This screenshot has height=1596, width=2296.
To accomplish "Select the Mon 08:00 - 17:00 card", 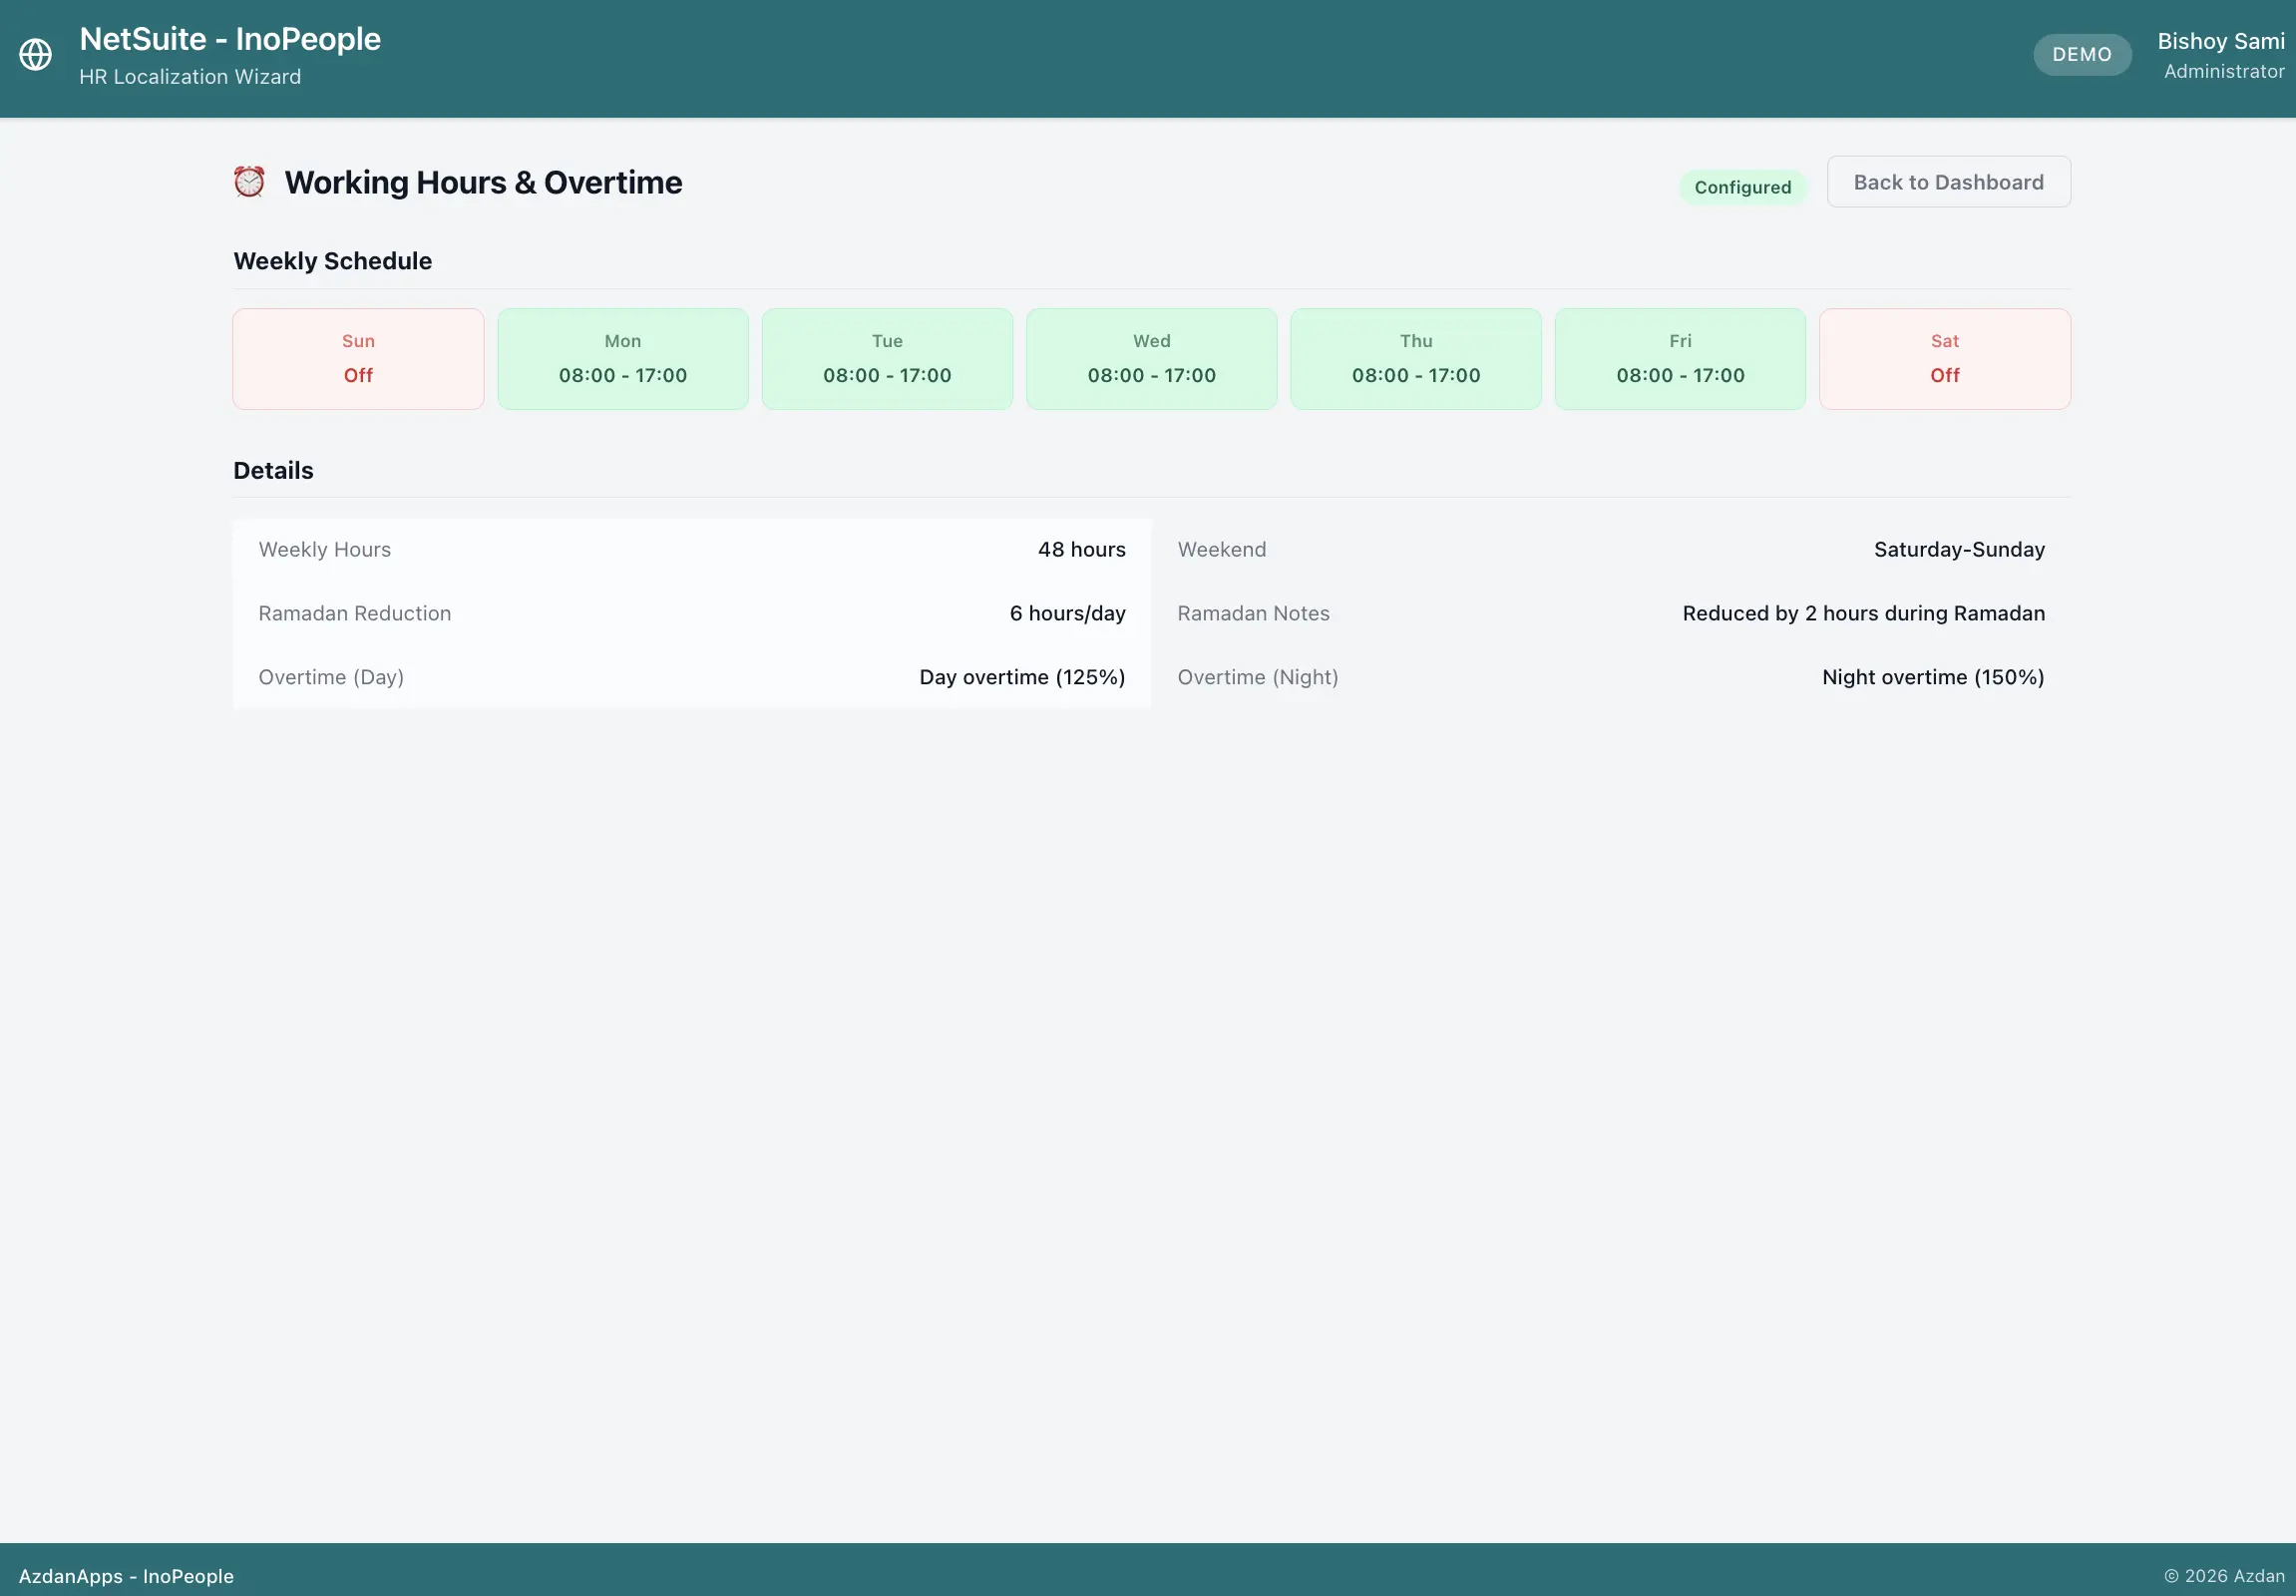I will coord(623,359).
